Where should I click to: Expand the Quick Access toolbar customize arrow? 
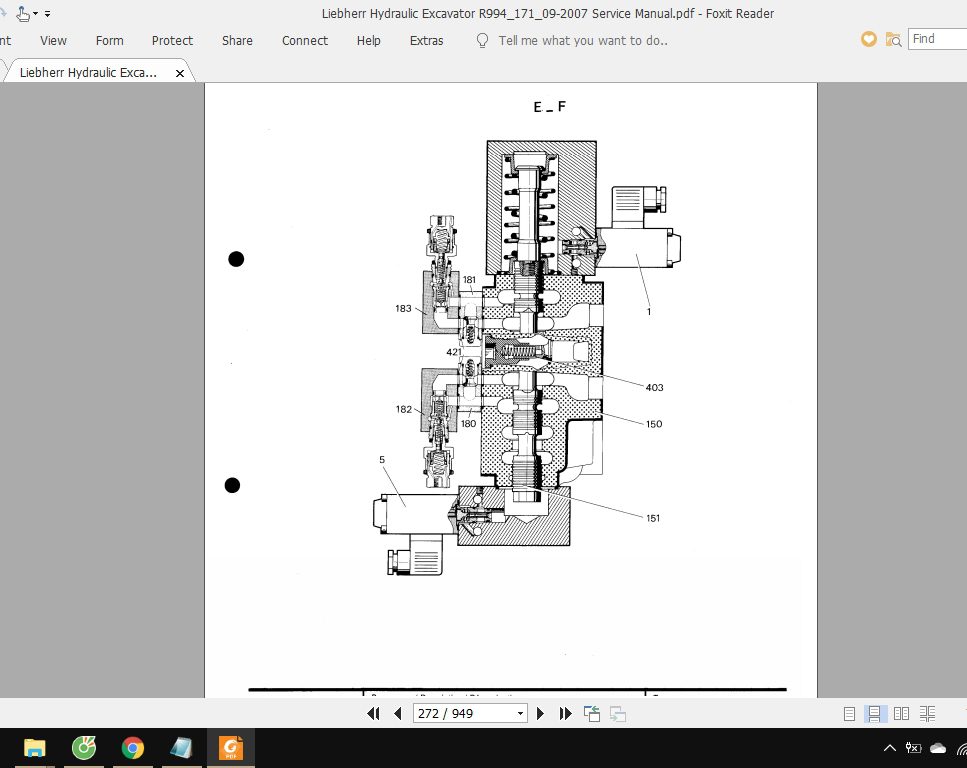click(48, 14)
